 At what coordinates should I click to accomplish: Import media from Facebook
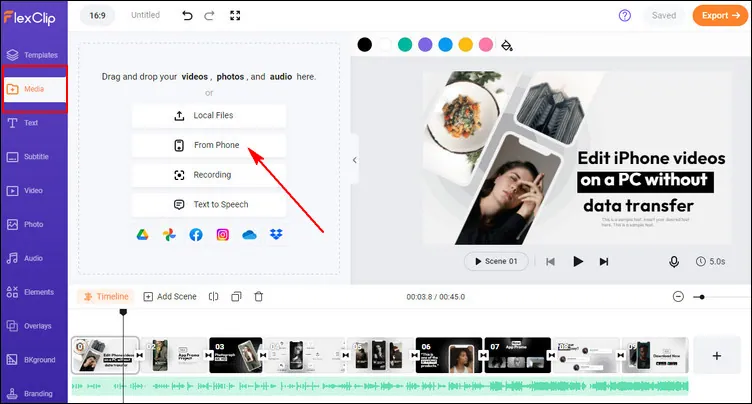[196, 235]
